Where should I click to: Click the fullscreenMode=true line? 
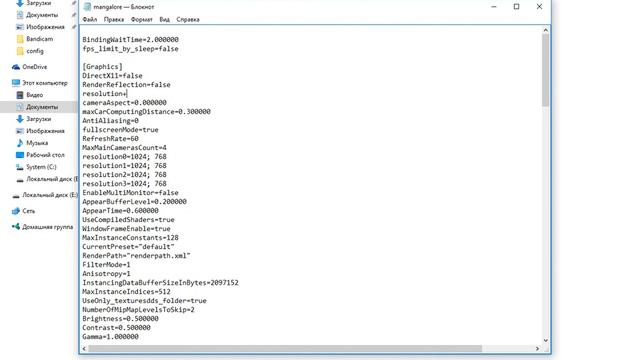(120, 130)
